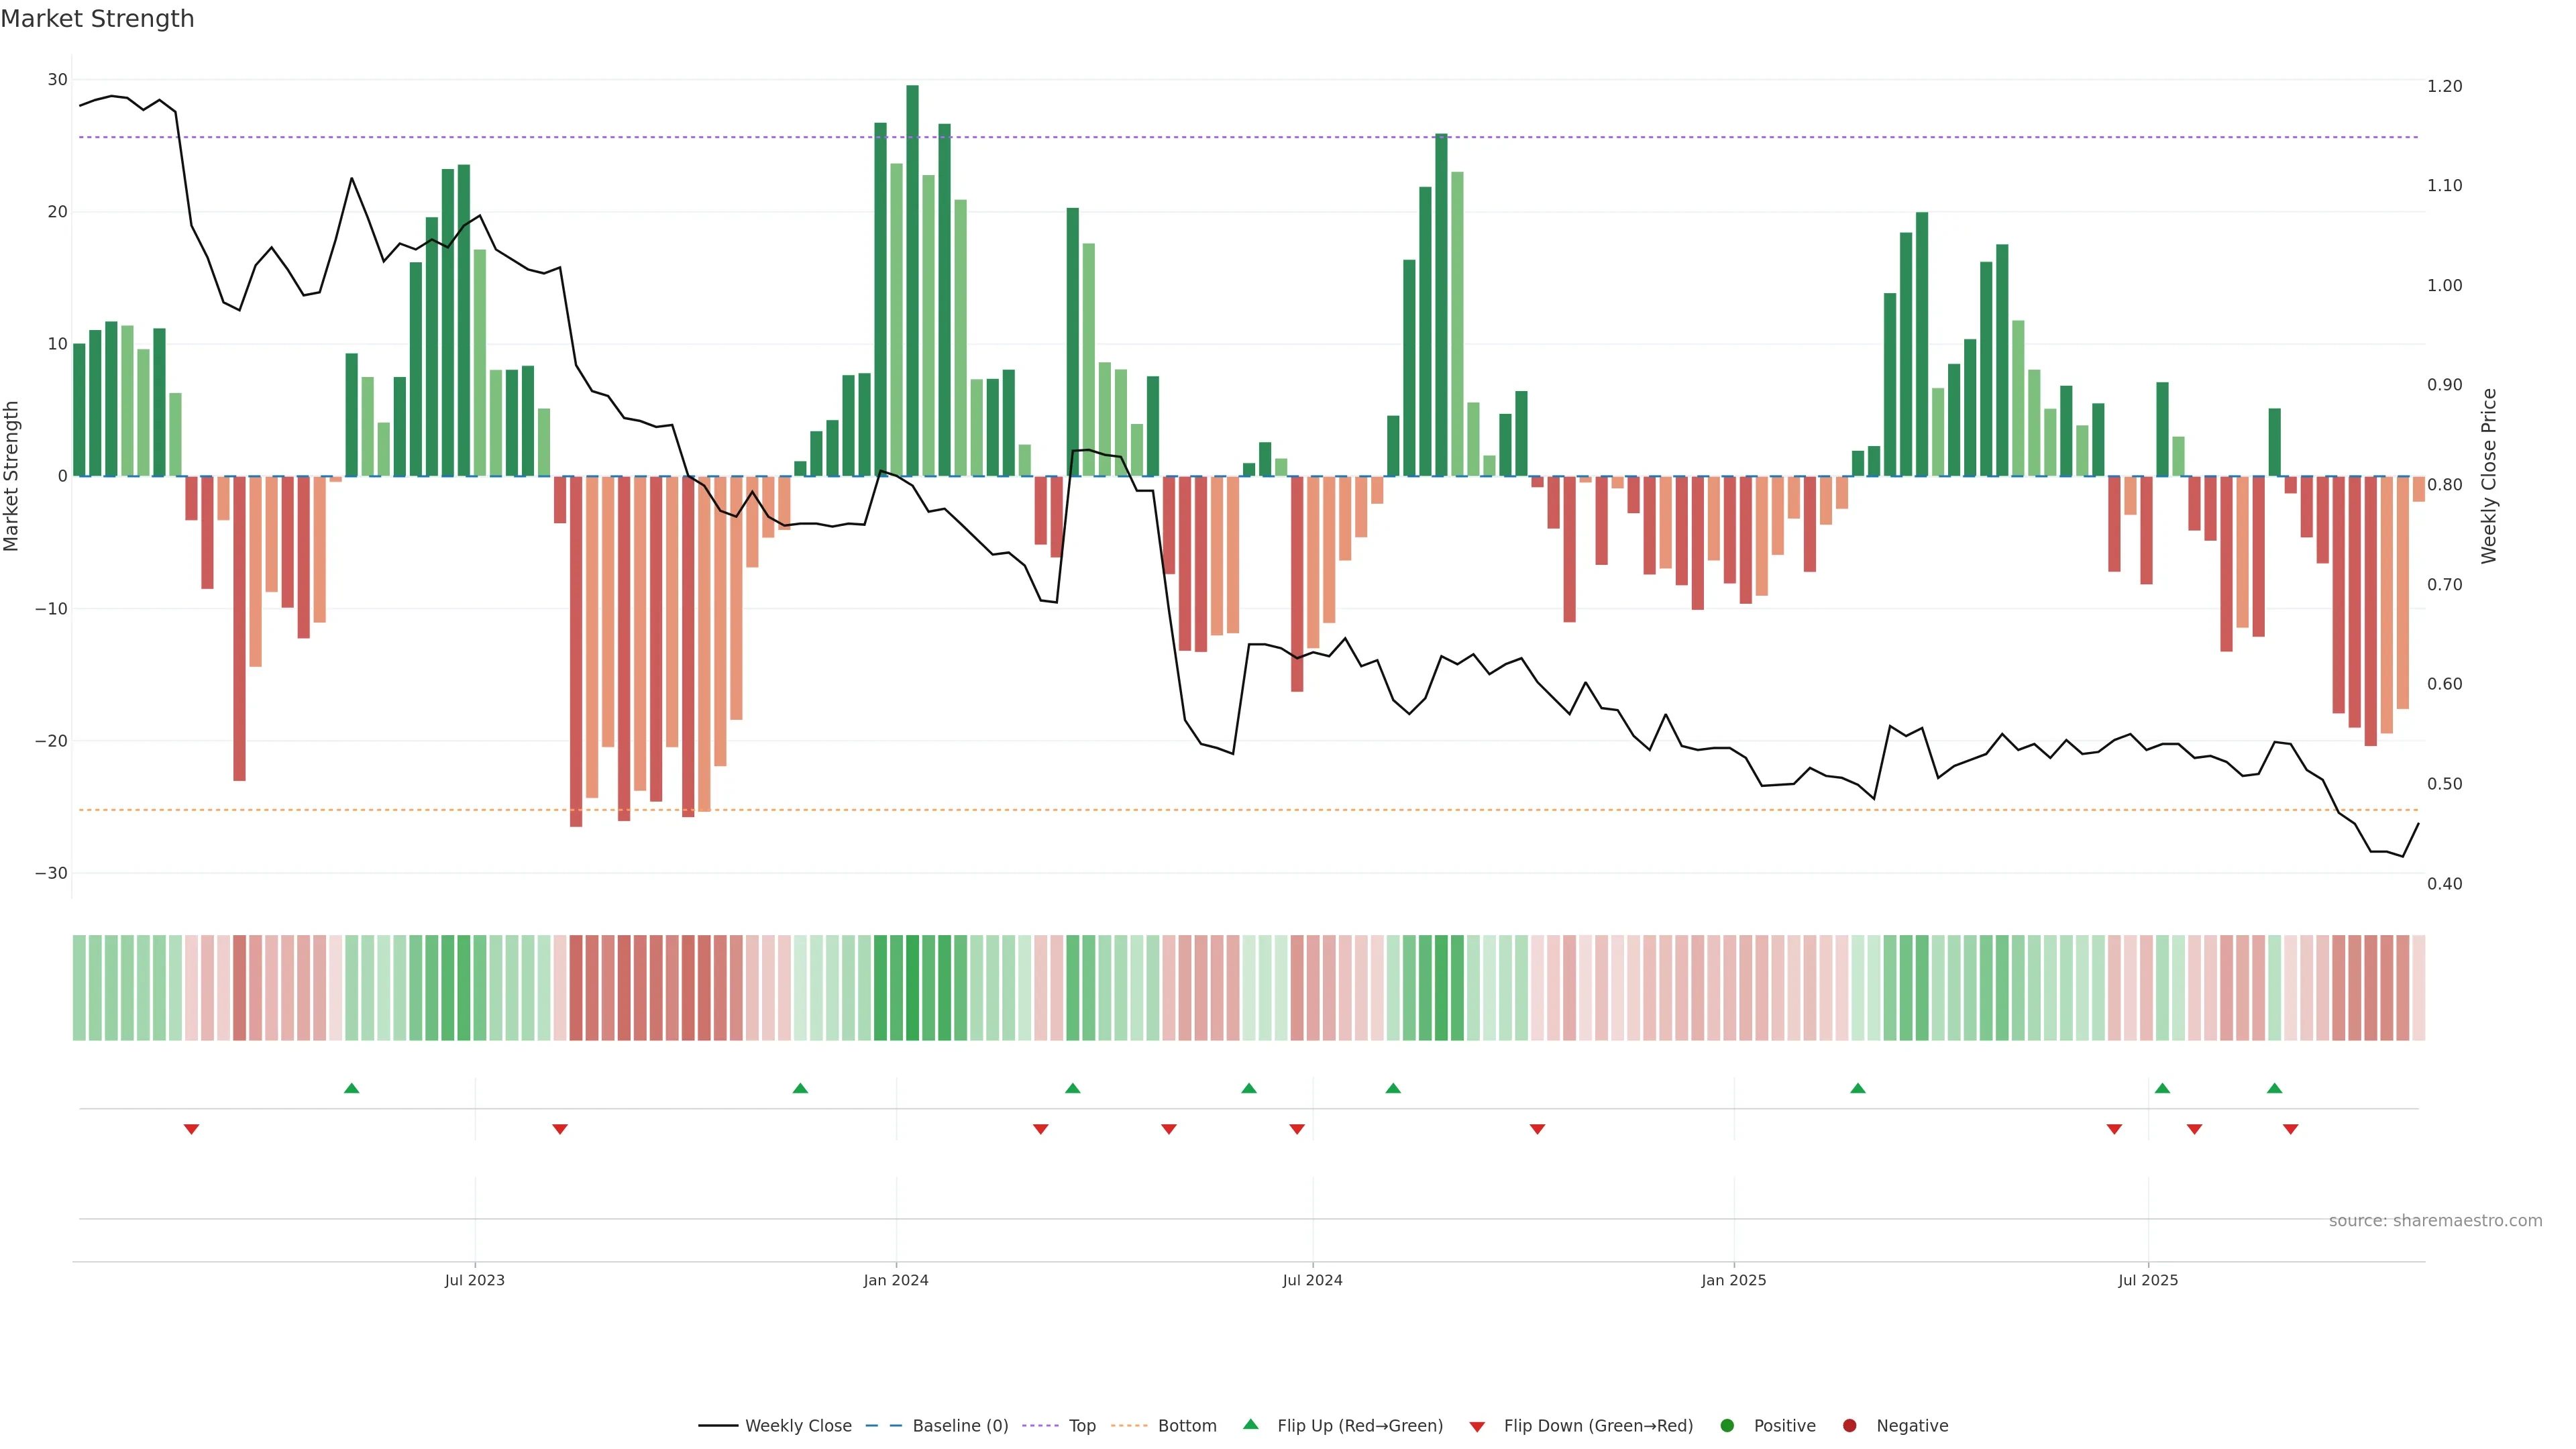Click the leftmost green Flip Up triangle marker
The height and width of the screenshot is (1449, 2576).
pyautogui.click(x=351, y=1088)
